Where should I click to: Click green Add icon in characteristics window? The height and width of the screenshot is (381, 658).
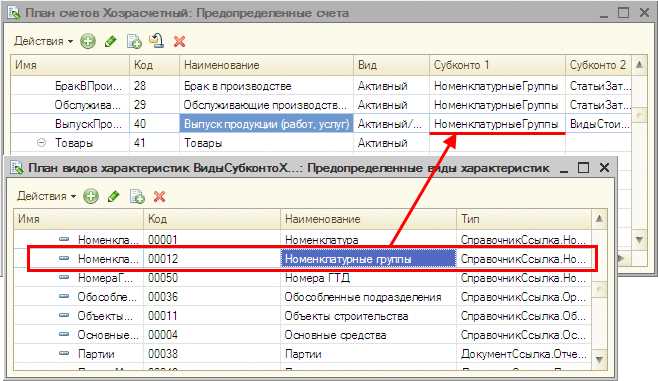pyautogui.click(x=91, y=196)
